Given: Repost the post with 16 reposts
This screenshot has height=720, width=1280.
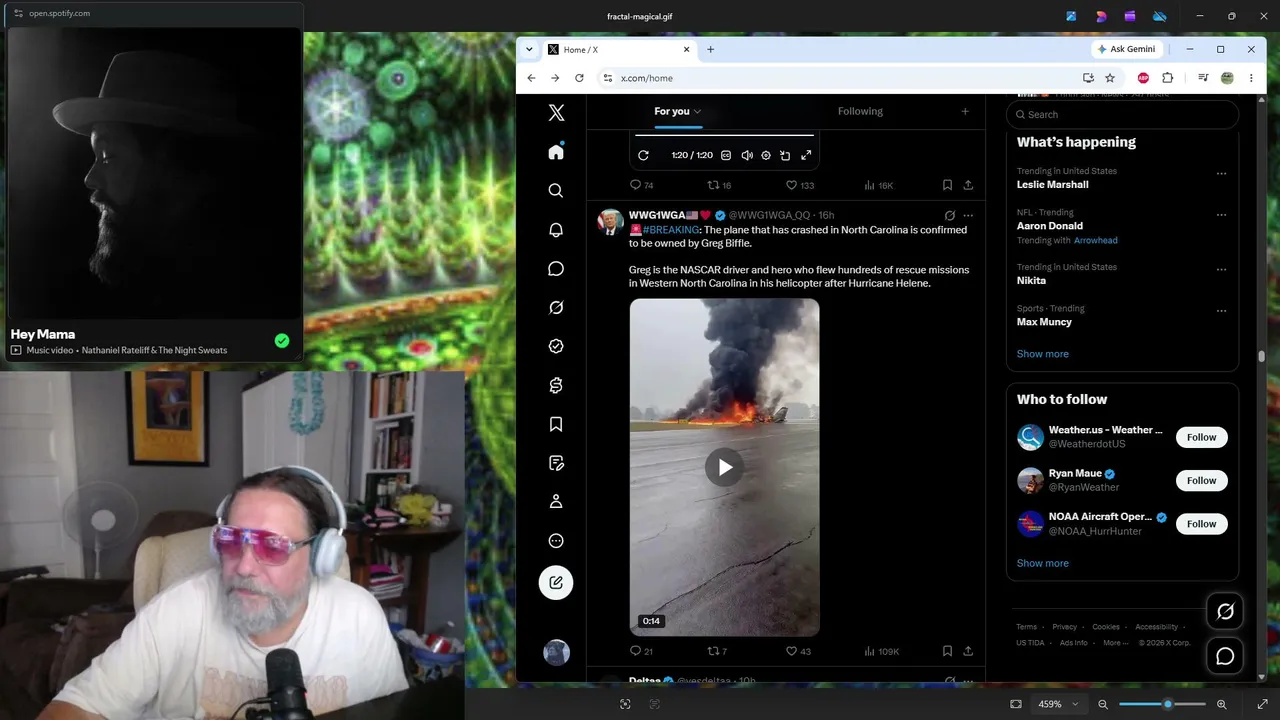Looking at the screenshot, I should pos(719,185).
